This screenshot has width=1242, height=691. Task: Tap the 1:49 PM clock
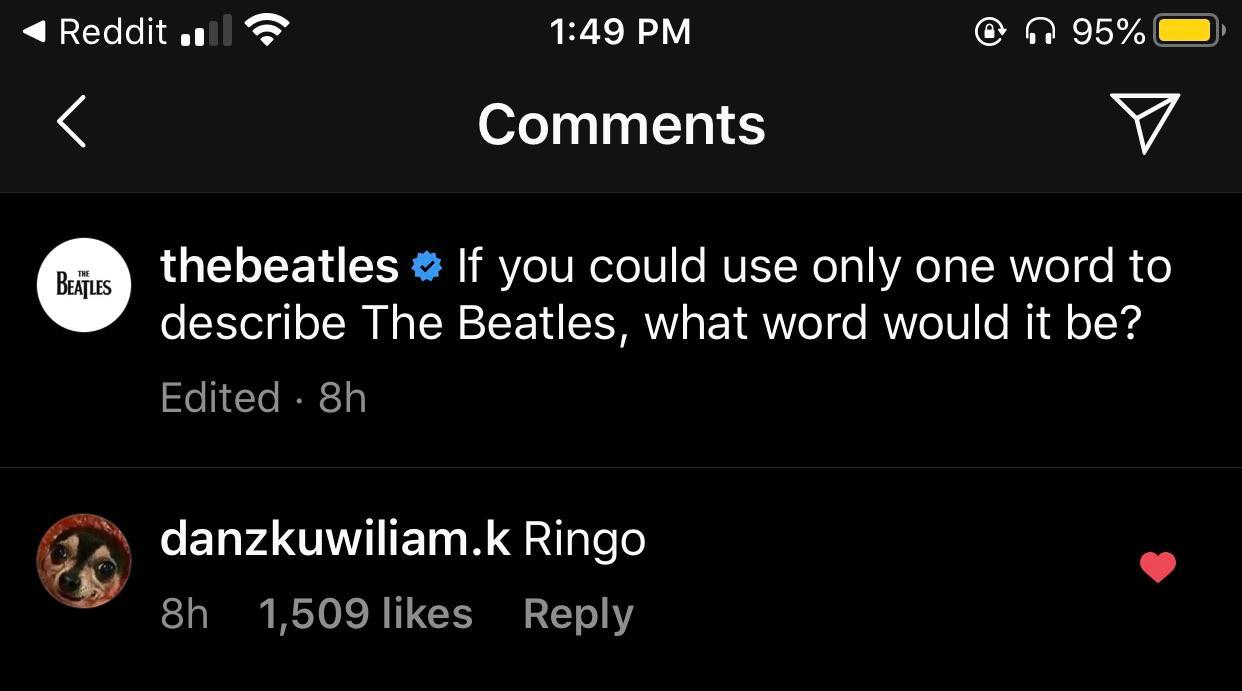(x=620, y=32)
